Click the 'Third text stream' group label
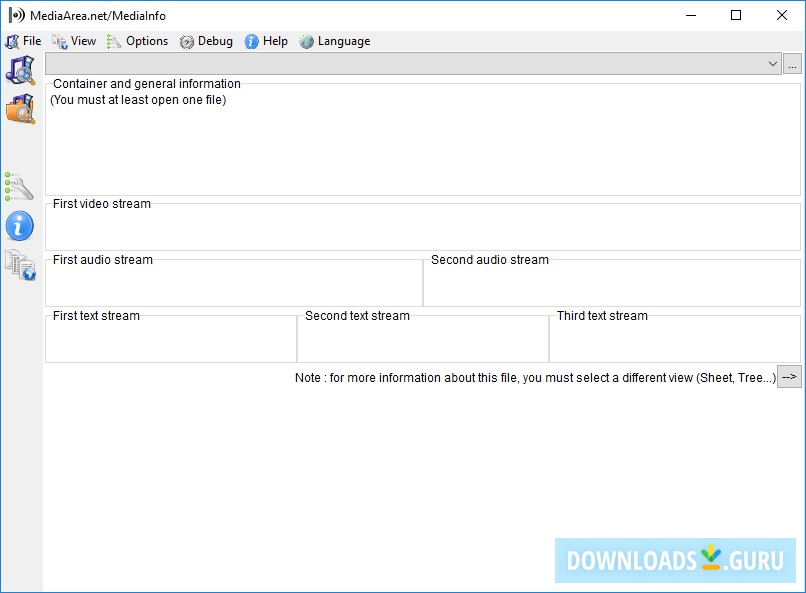The width and height of the screenshot is (806, 593). [x=602, y=316]
